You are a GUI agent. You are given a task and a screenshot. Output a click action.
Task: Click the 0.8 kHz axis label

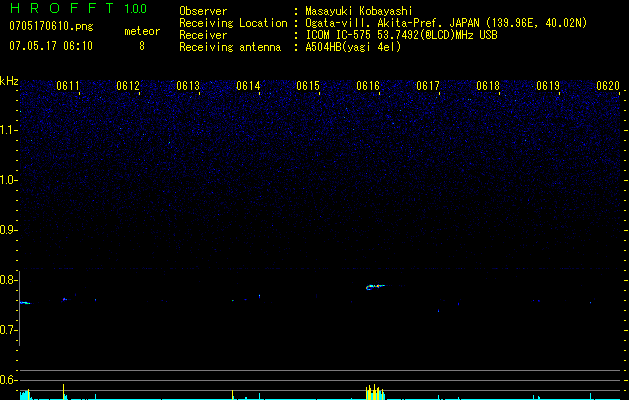(x=9, y=280)
